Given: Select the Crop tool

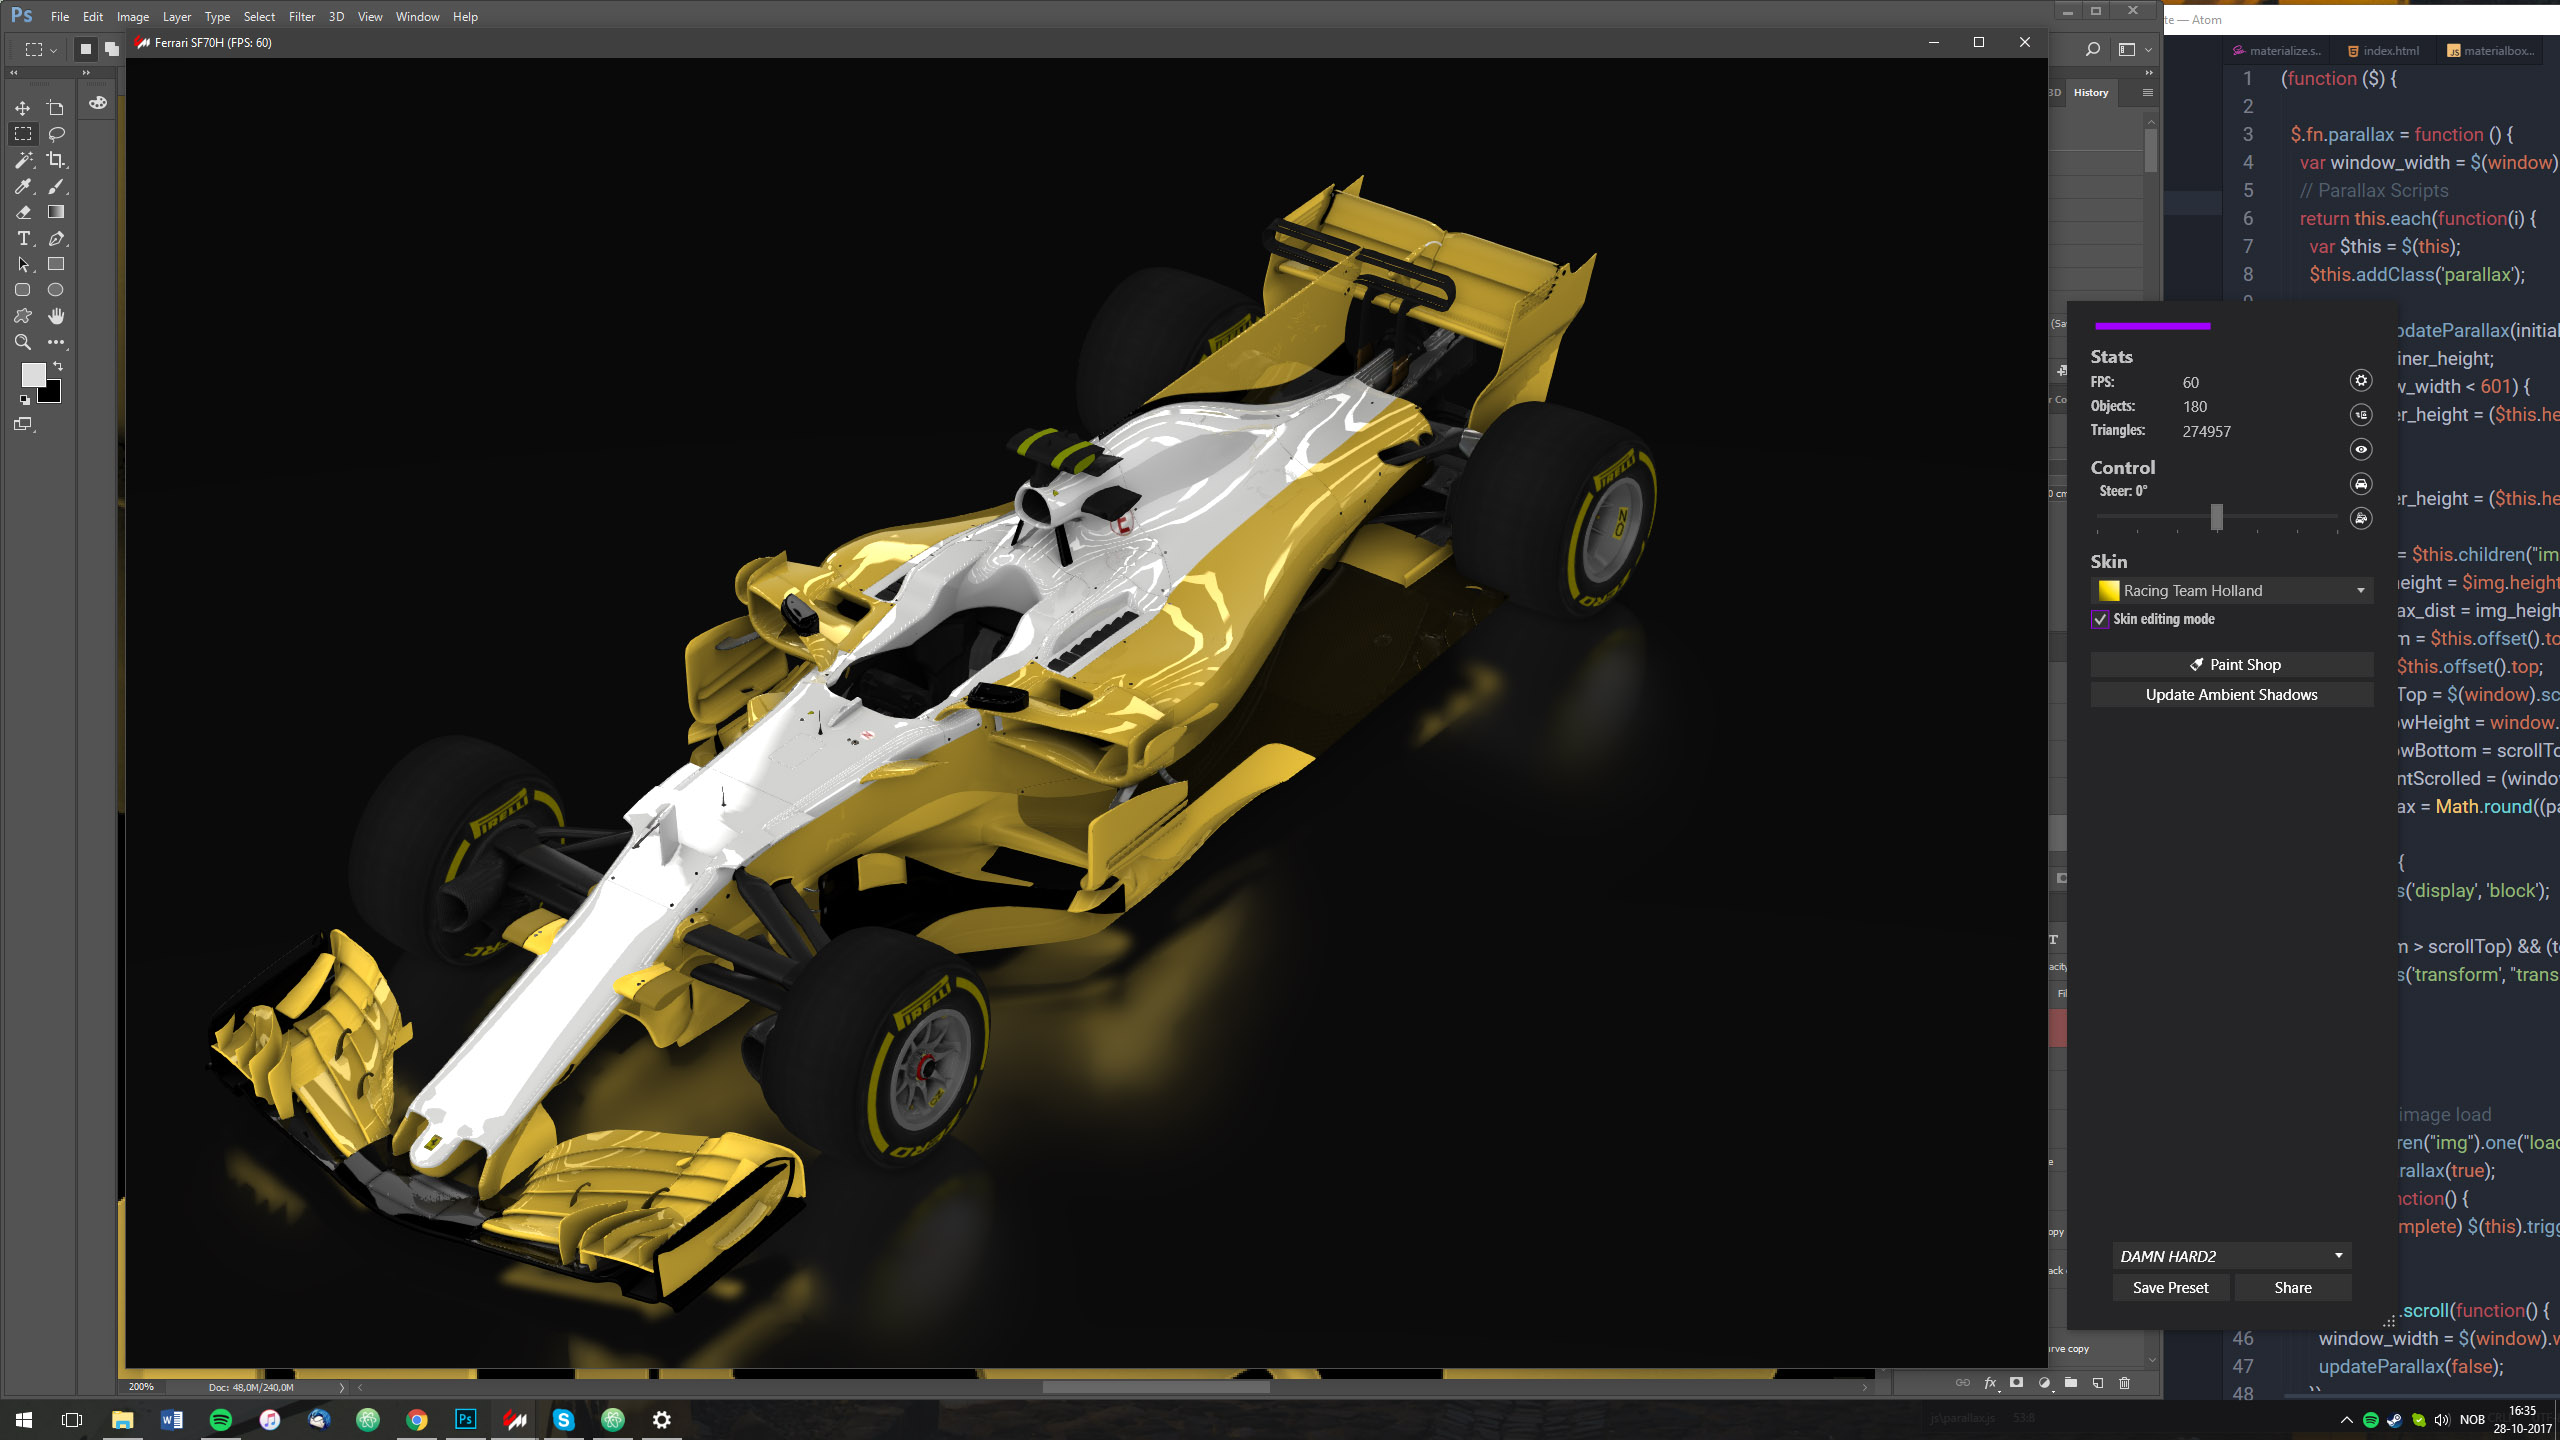Looking at the screenshot, I should pos(56,160).
